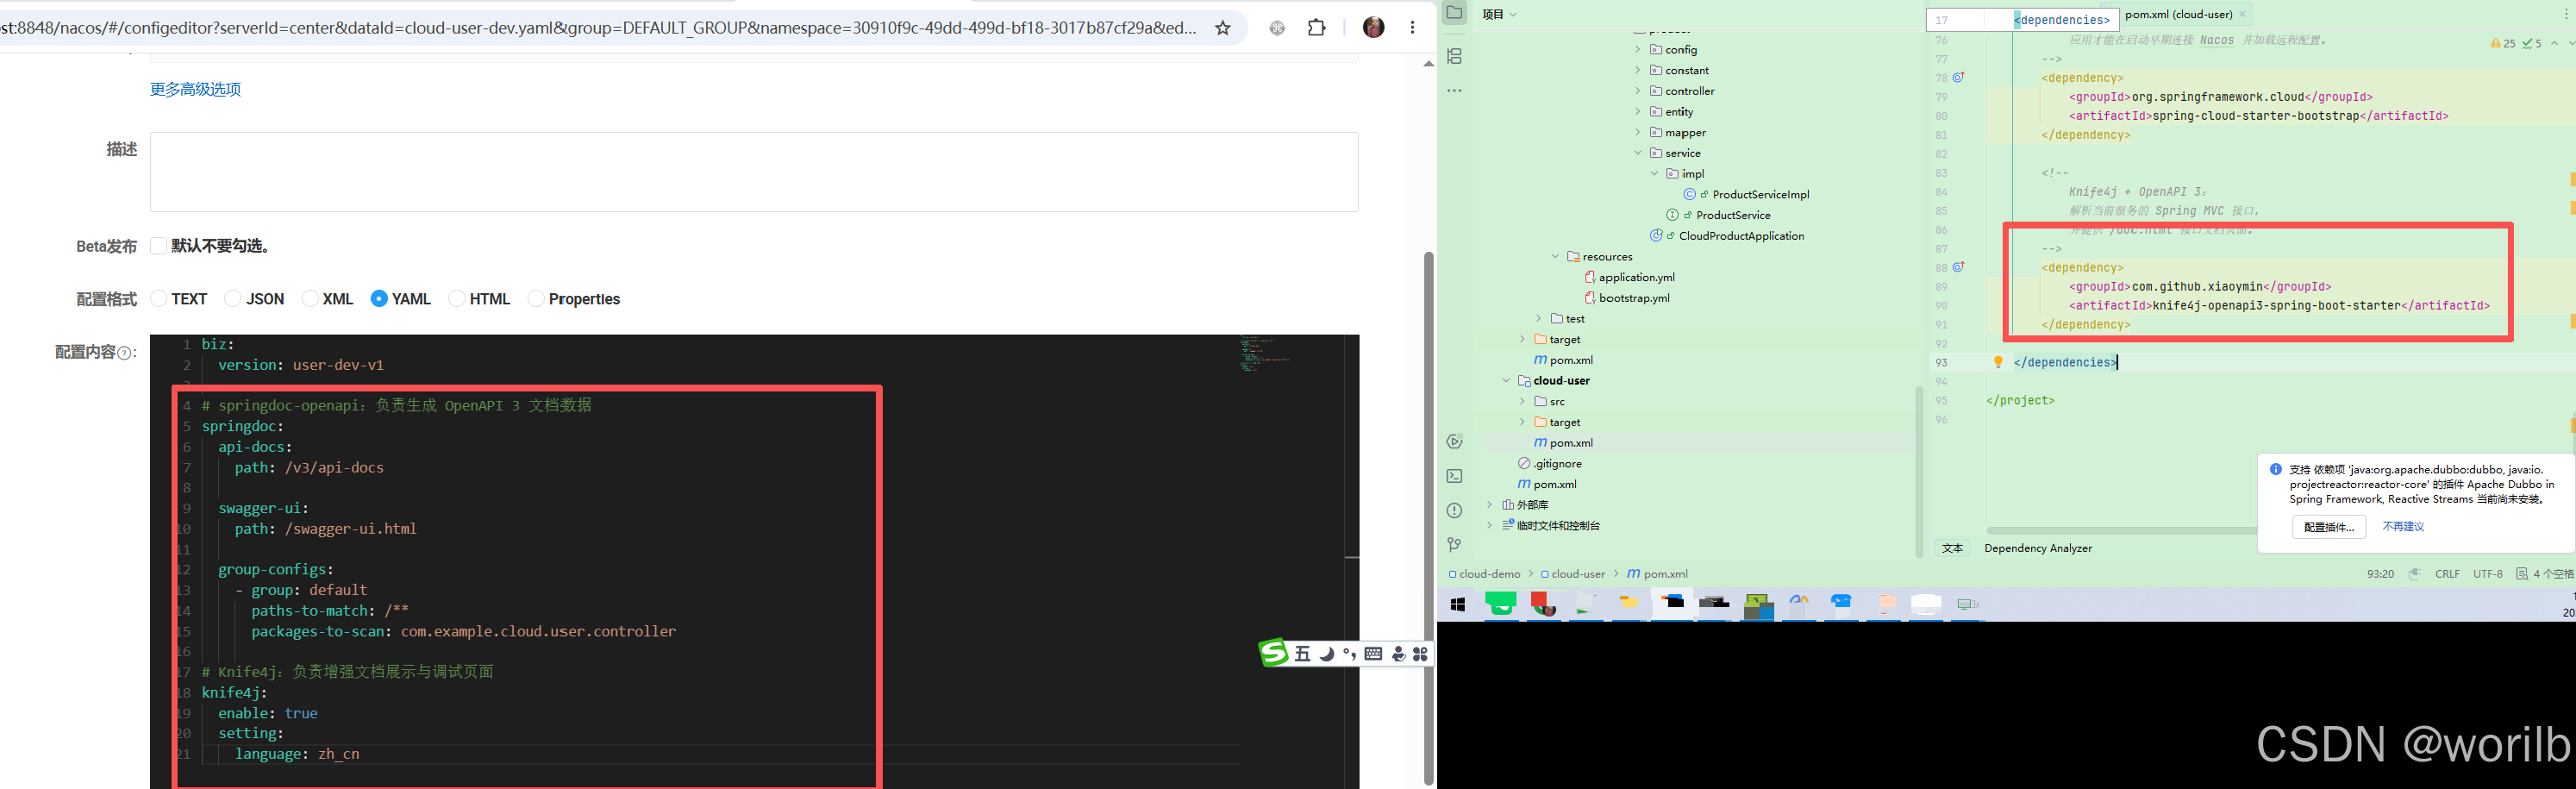Open the Chrome extensions puzzle icon
The height and width of the screenshot is (789, 2576).
click(x=1317, y=28)
